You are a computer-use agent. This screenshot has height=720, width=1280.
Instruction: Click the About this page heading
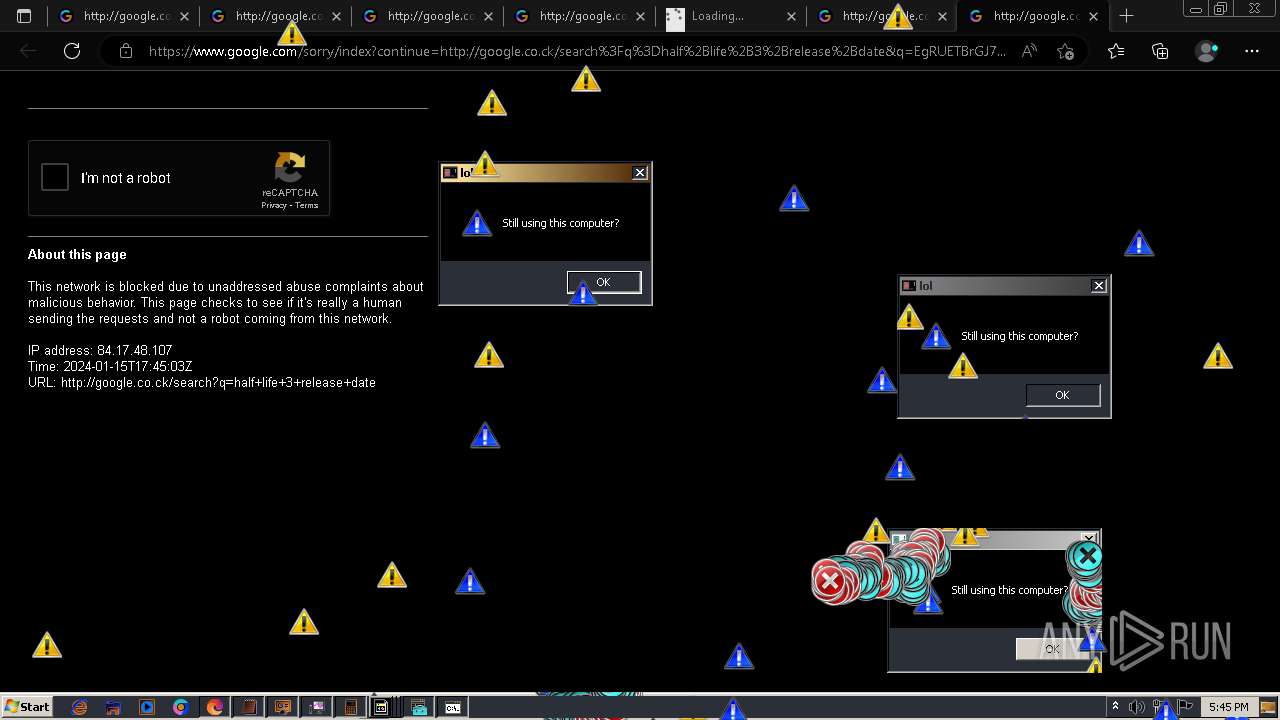(x=77, y=254)
